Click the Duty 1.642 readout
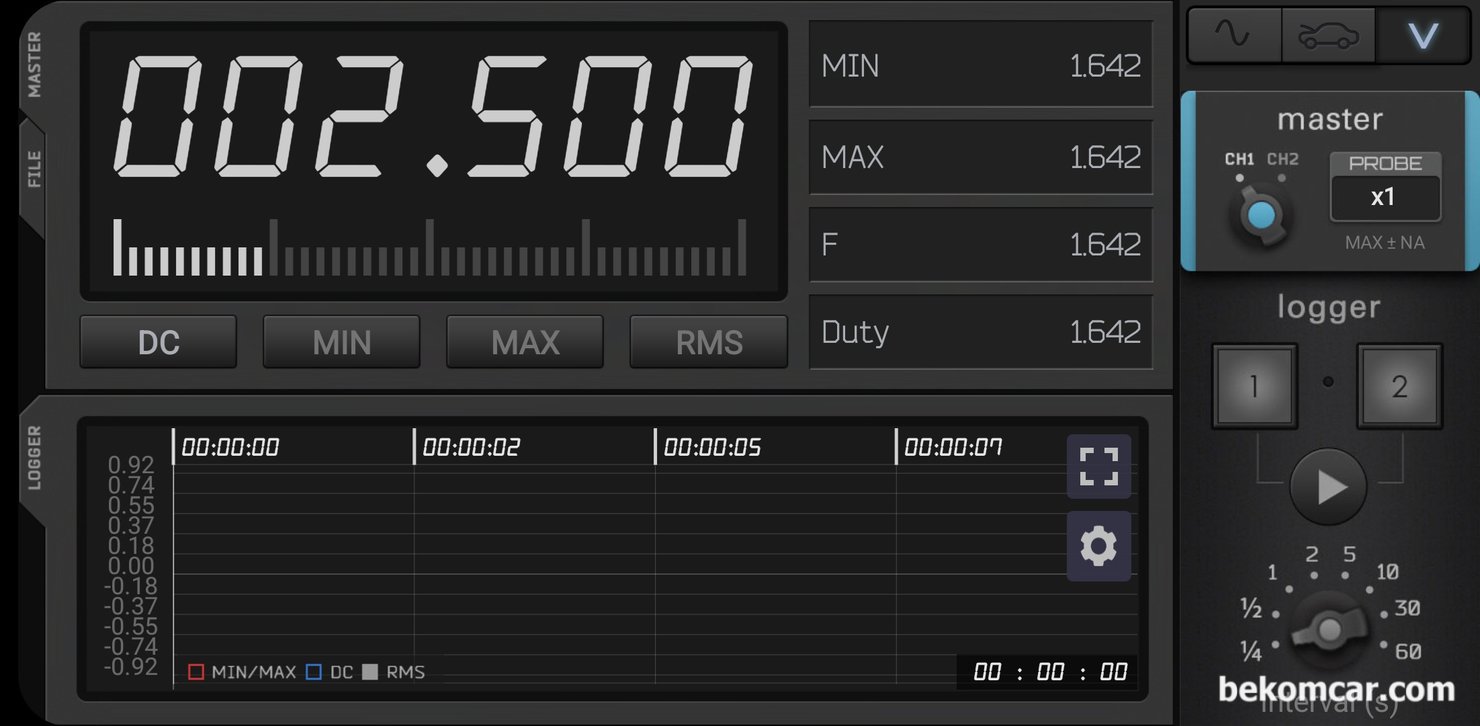The image size is (1480, 726). point(980,332)
